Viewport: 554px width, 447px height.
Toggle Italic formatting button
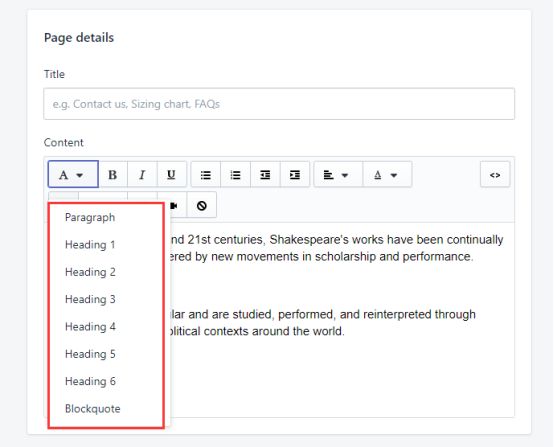142,175
